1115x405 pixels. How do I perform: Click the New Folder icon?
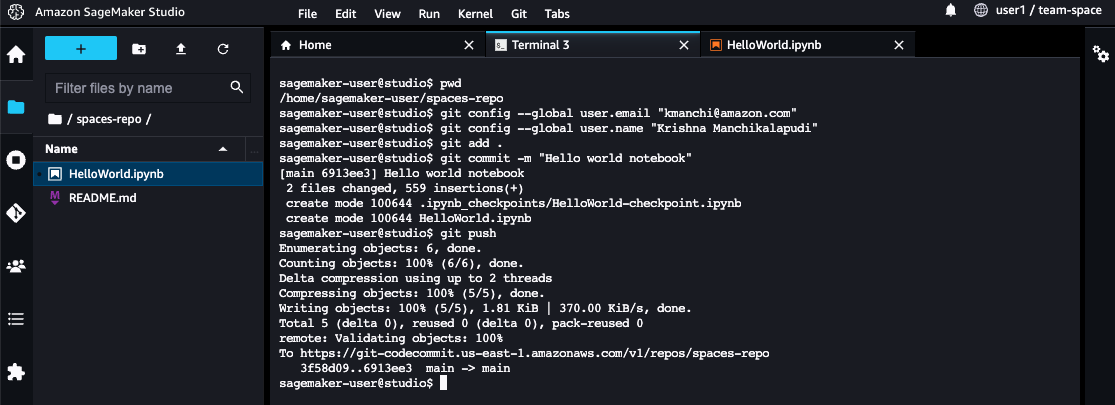pos(139,48)
